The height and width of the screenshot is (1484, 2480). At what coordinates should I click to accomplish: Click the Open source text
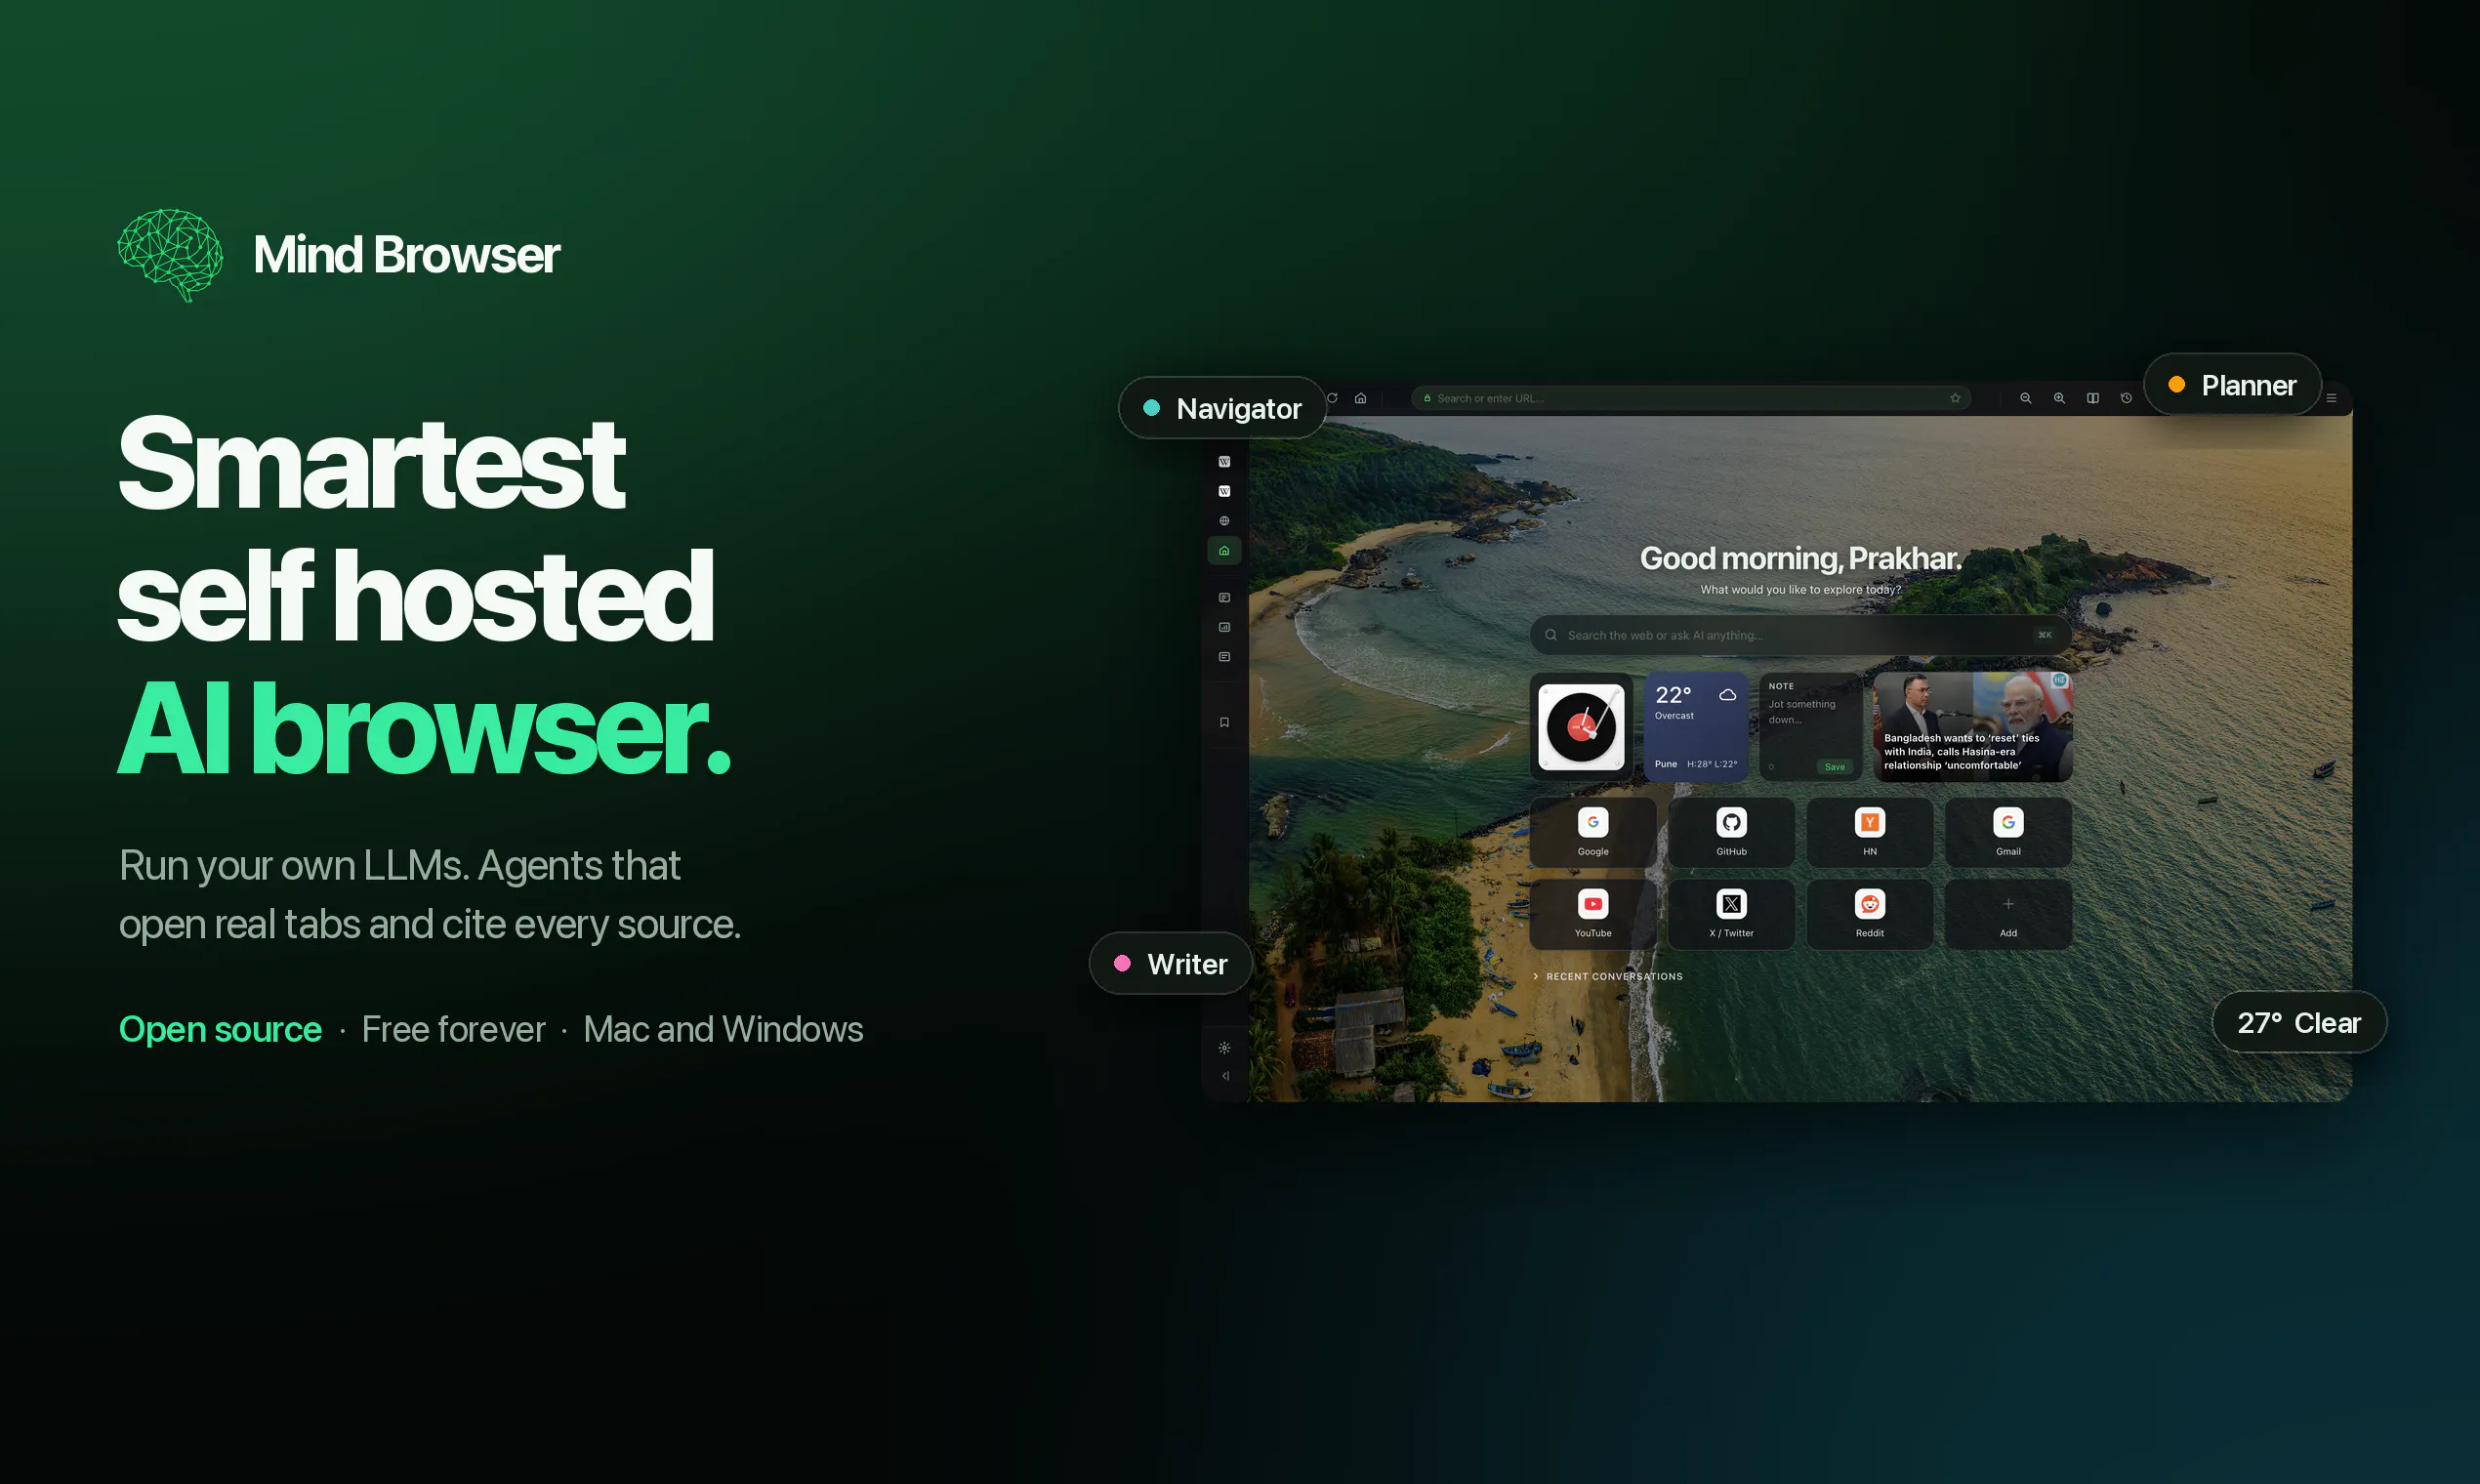(220, 1029)
